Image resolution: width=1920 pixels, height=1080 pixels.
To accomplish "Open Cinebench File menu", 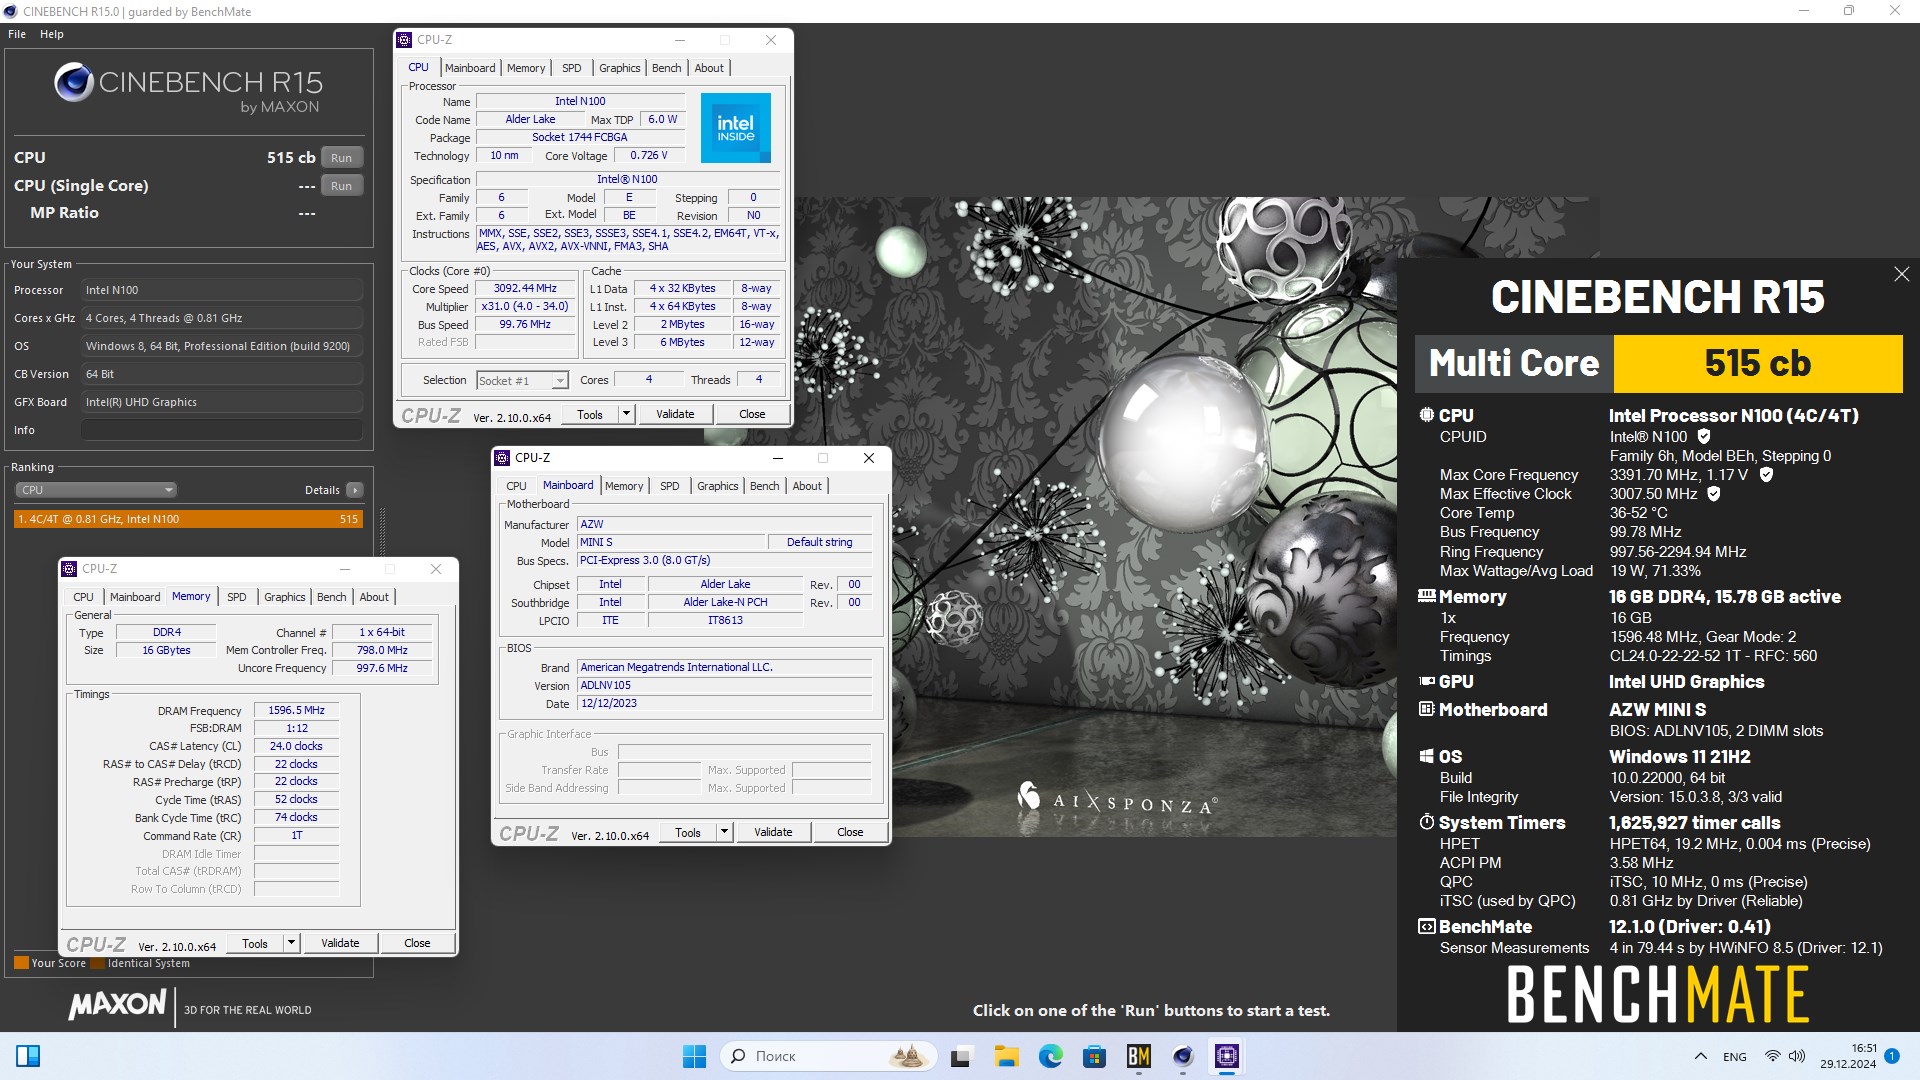I will [17, 34].
